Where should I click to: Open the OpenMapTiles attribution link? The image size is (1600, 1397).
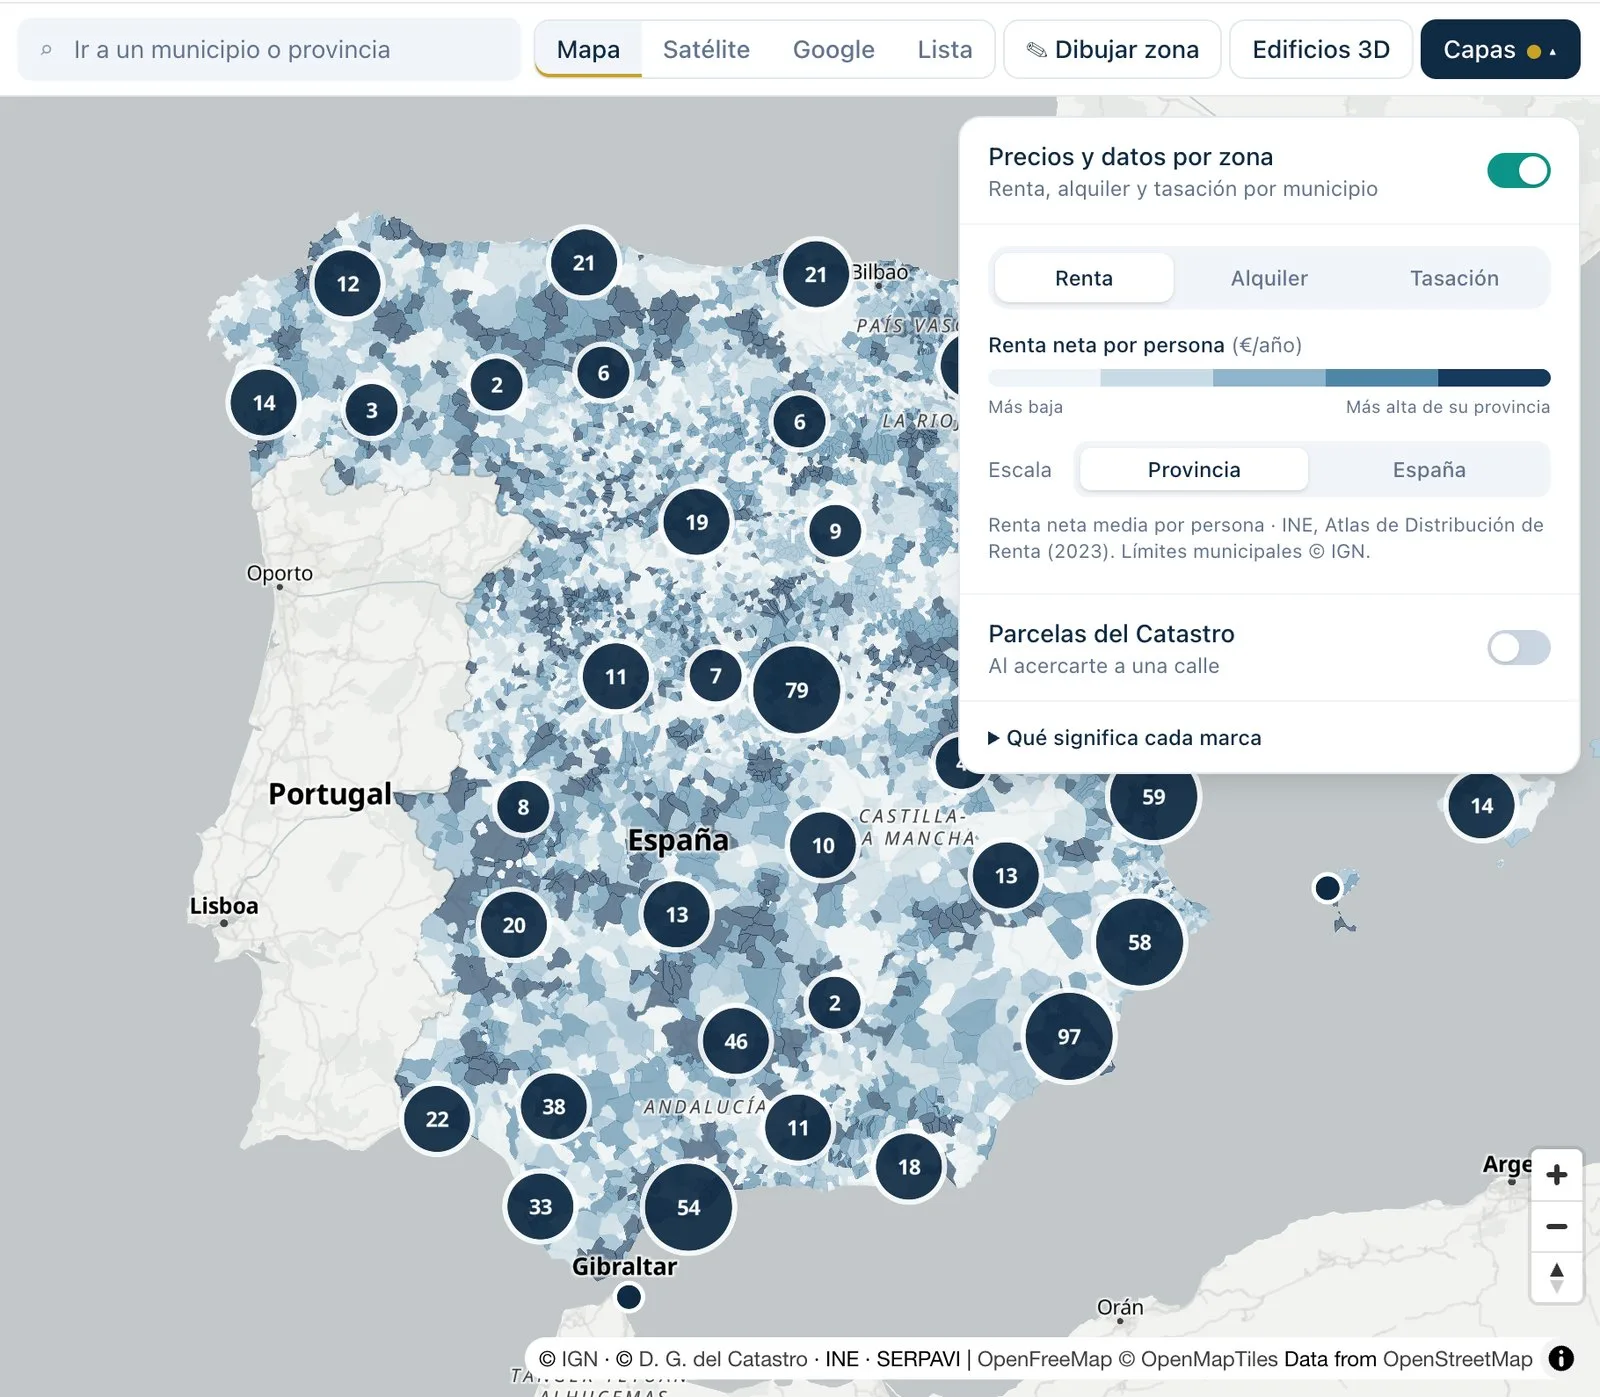pos(1198,1359)
